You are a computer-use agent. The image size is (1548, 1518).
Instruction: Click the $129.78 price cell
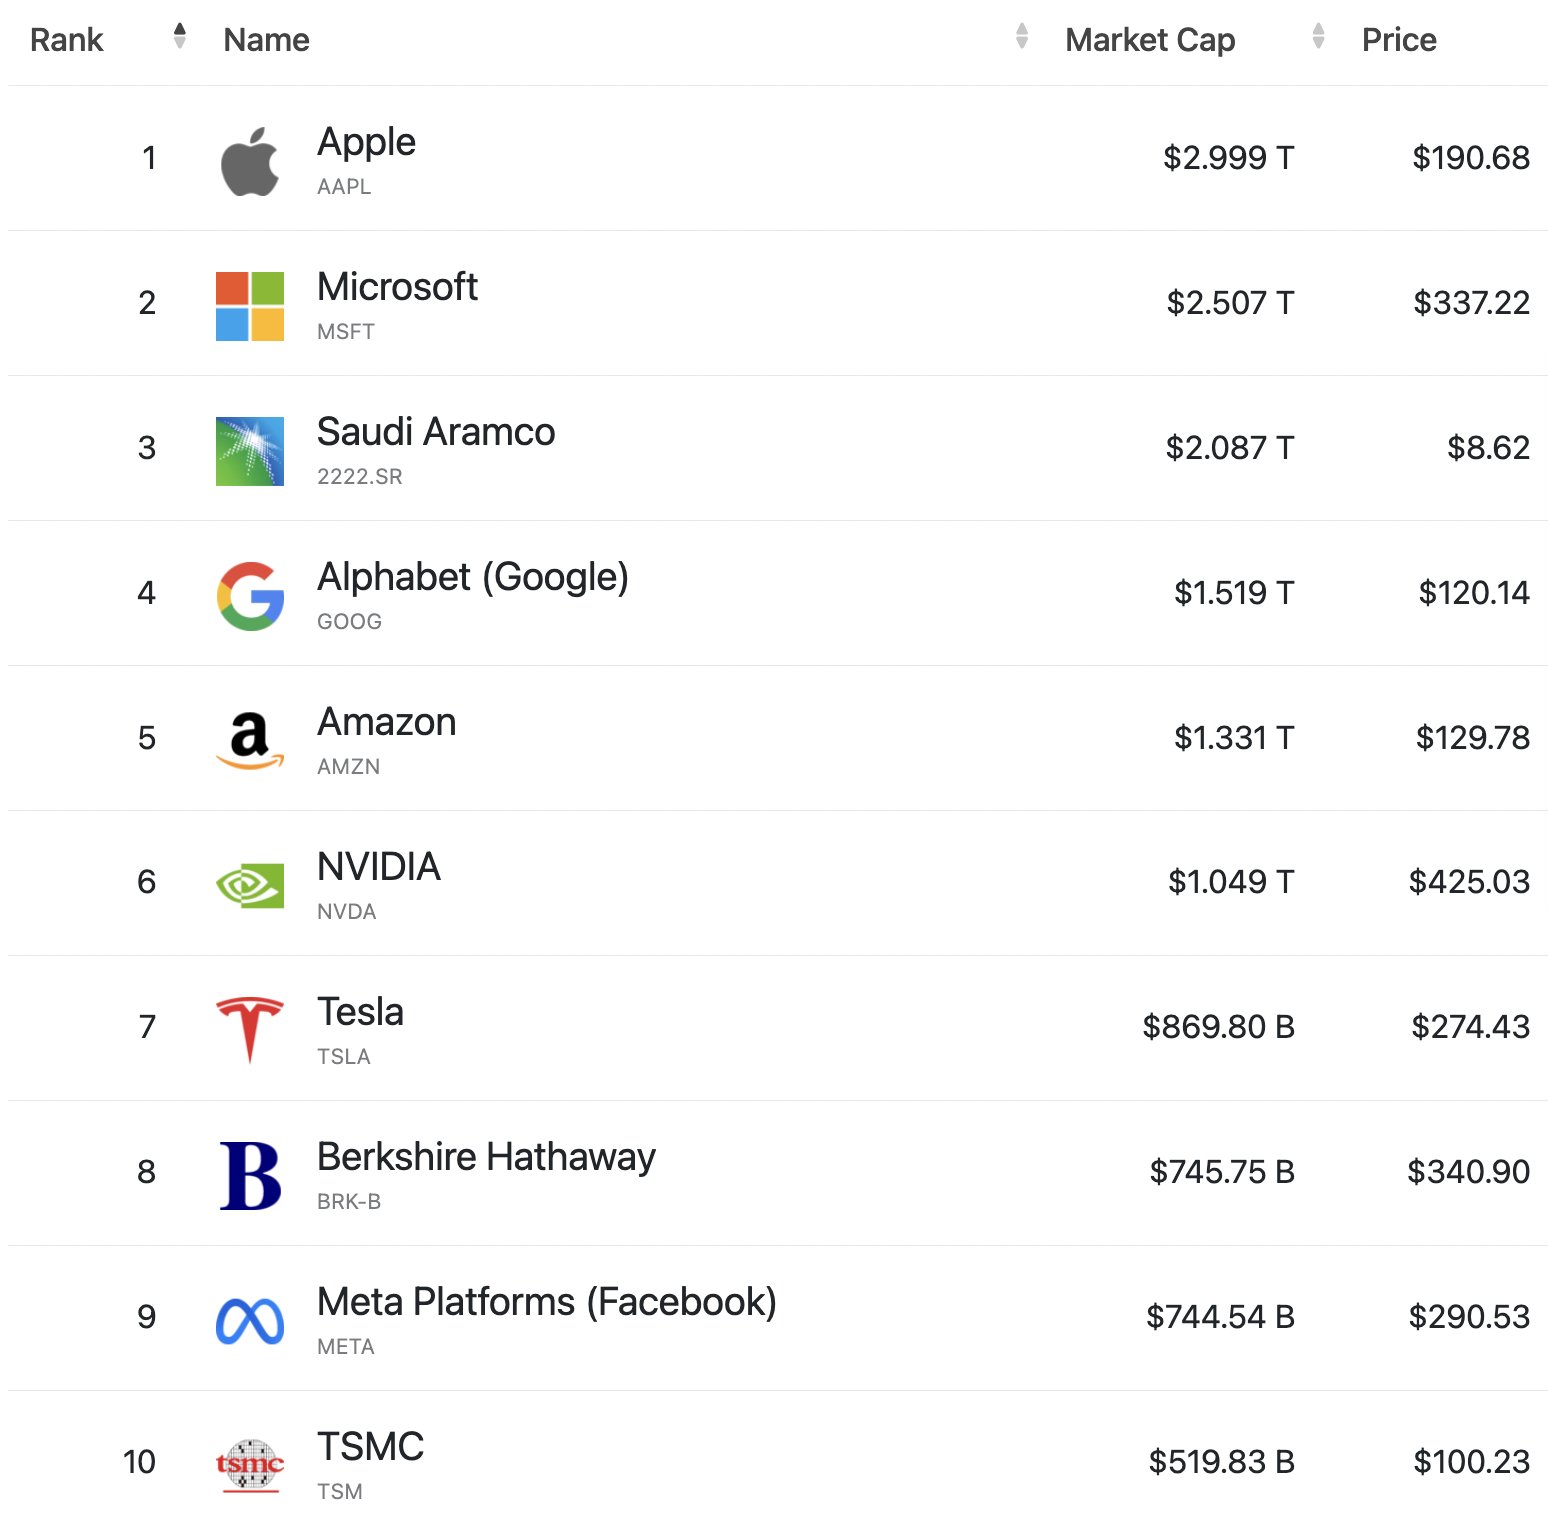tap(1473, 738)
